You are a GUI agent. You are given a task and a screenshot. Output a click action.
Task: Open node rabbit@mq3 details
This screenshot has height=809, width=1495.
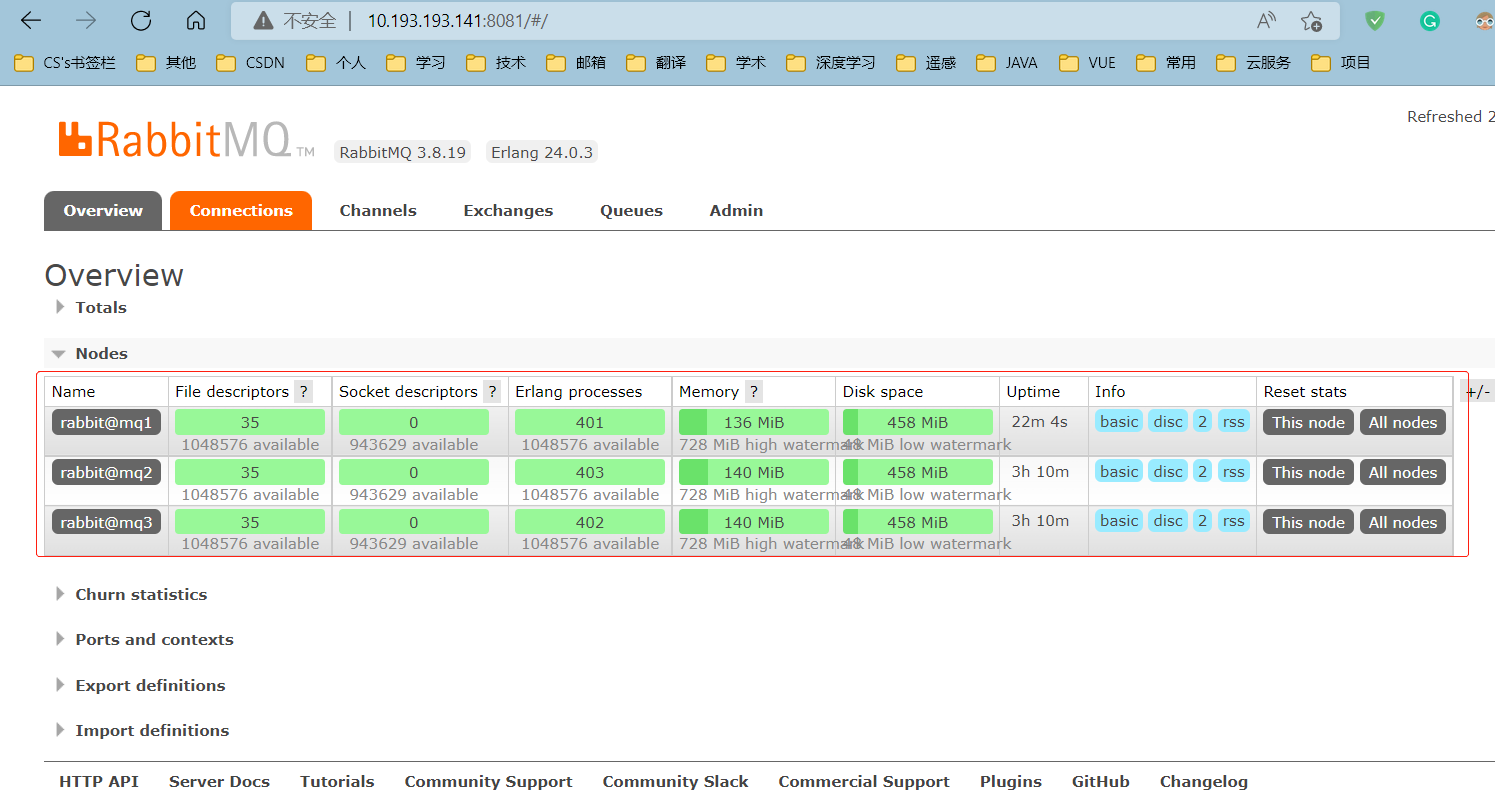[x=106, y=522]
